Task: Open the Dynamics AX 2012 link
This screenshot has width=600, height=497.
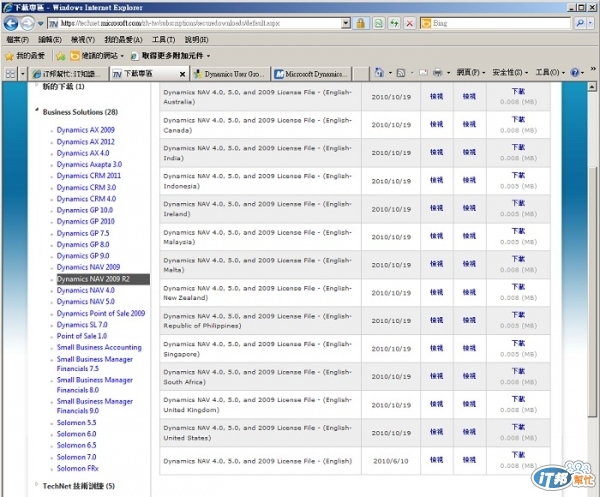Action: (x=86, y=142)
